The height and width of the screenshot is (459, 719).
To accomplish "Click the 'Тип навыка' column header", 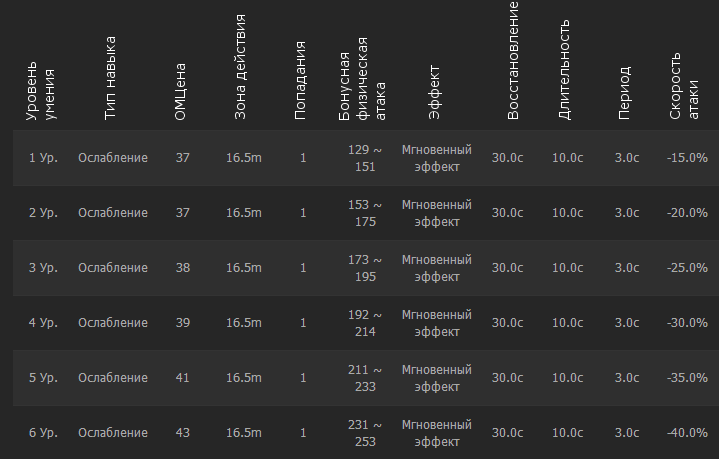I will [x=110, y=78].
